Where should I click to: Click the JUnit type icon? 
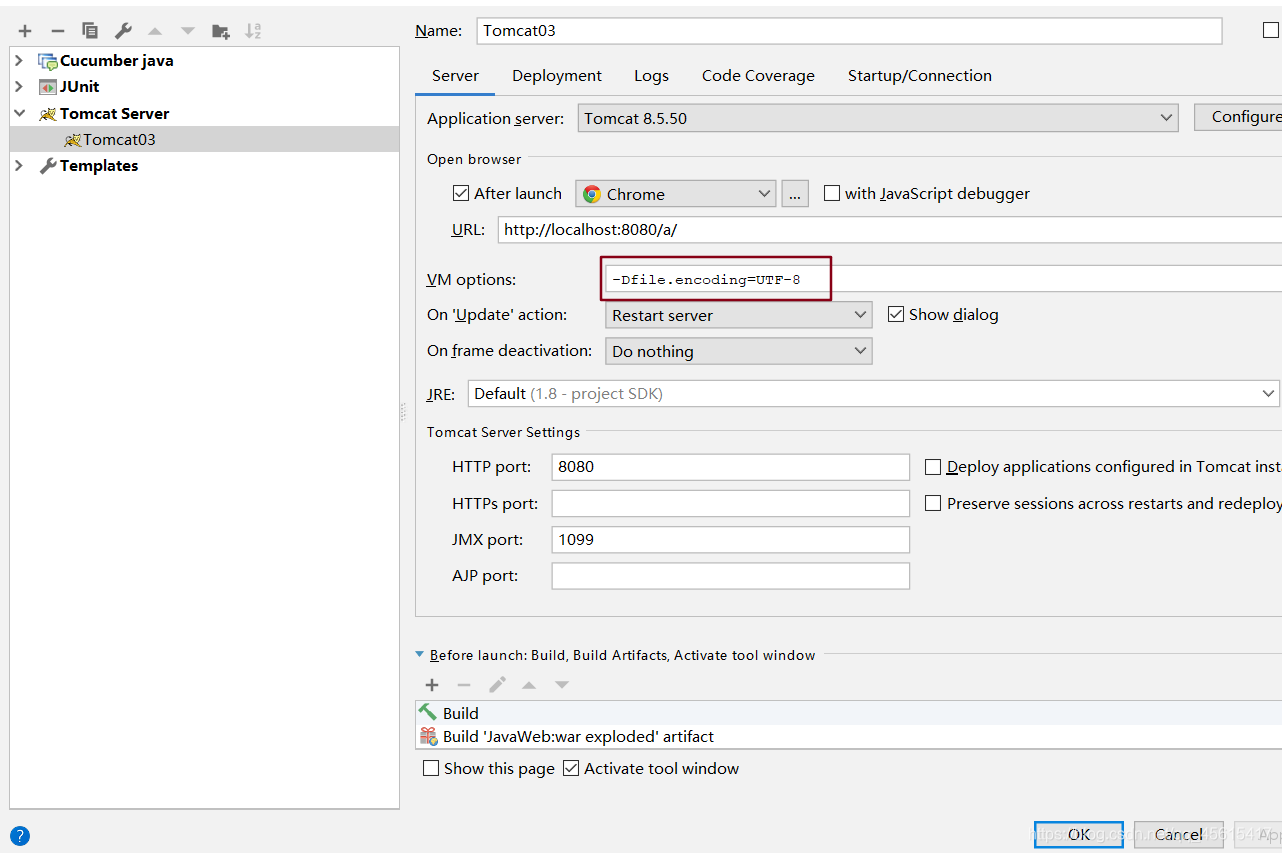(x=47, y=87)
